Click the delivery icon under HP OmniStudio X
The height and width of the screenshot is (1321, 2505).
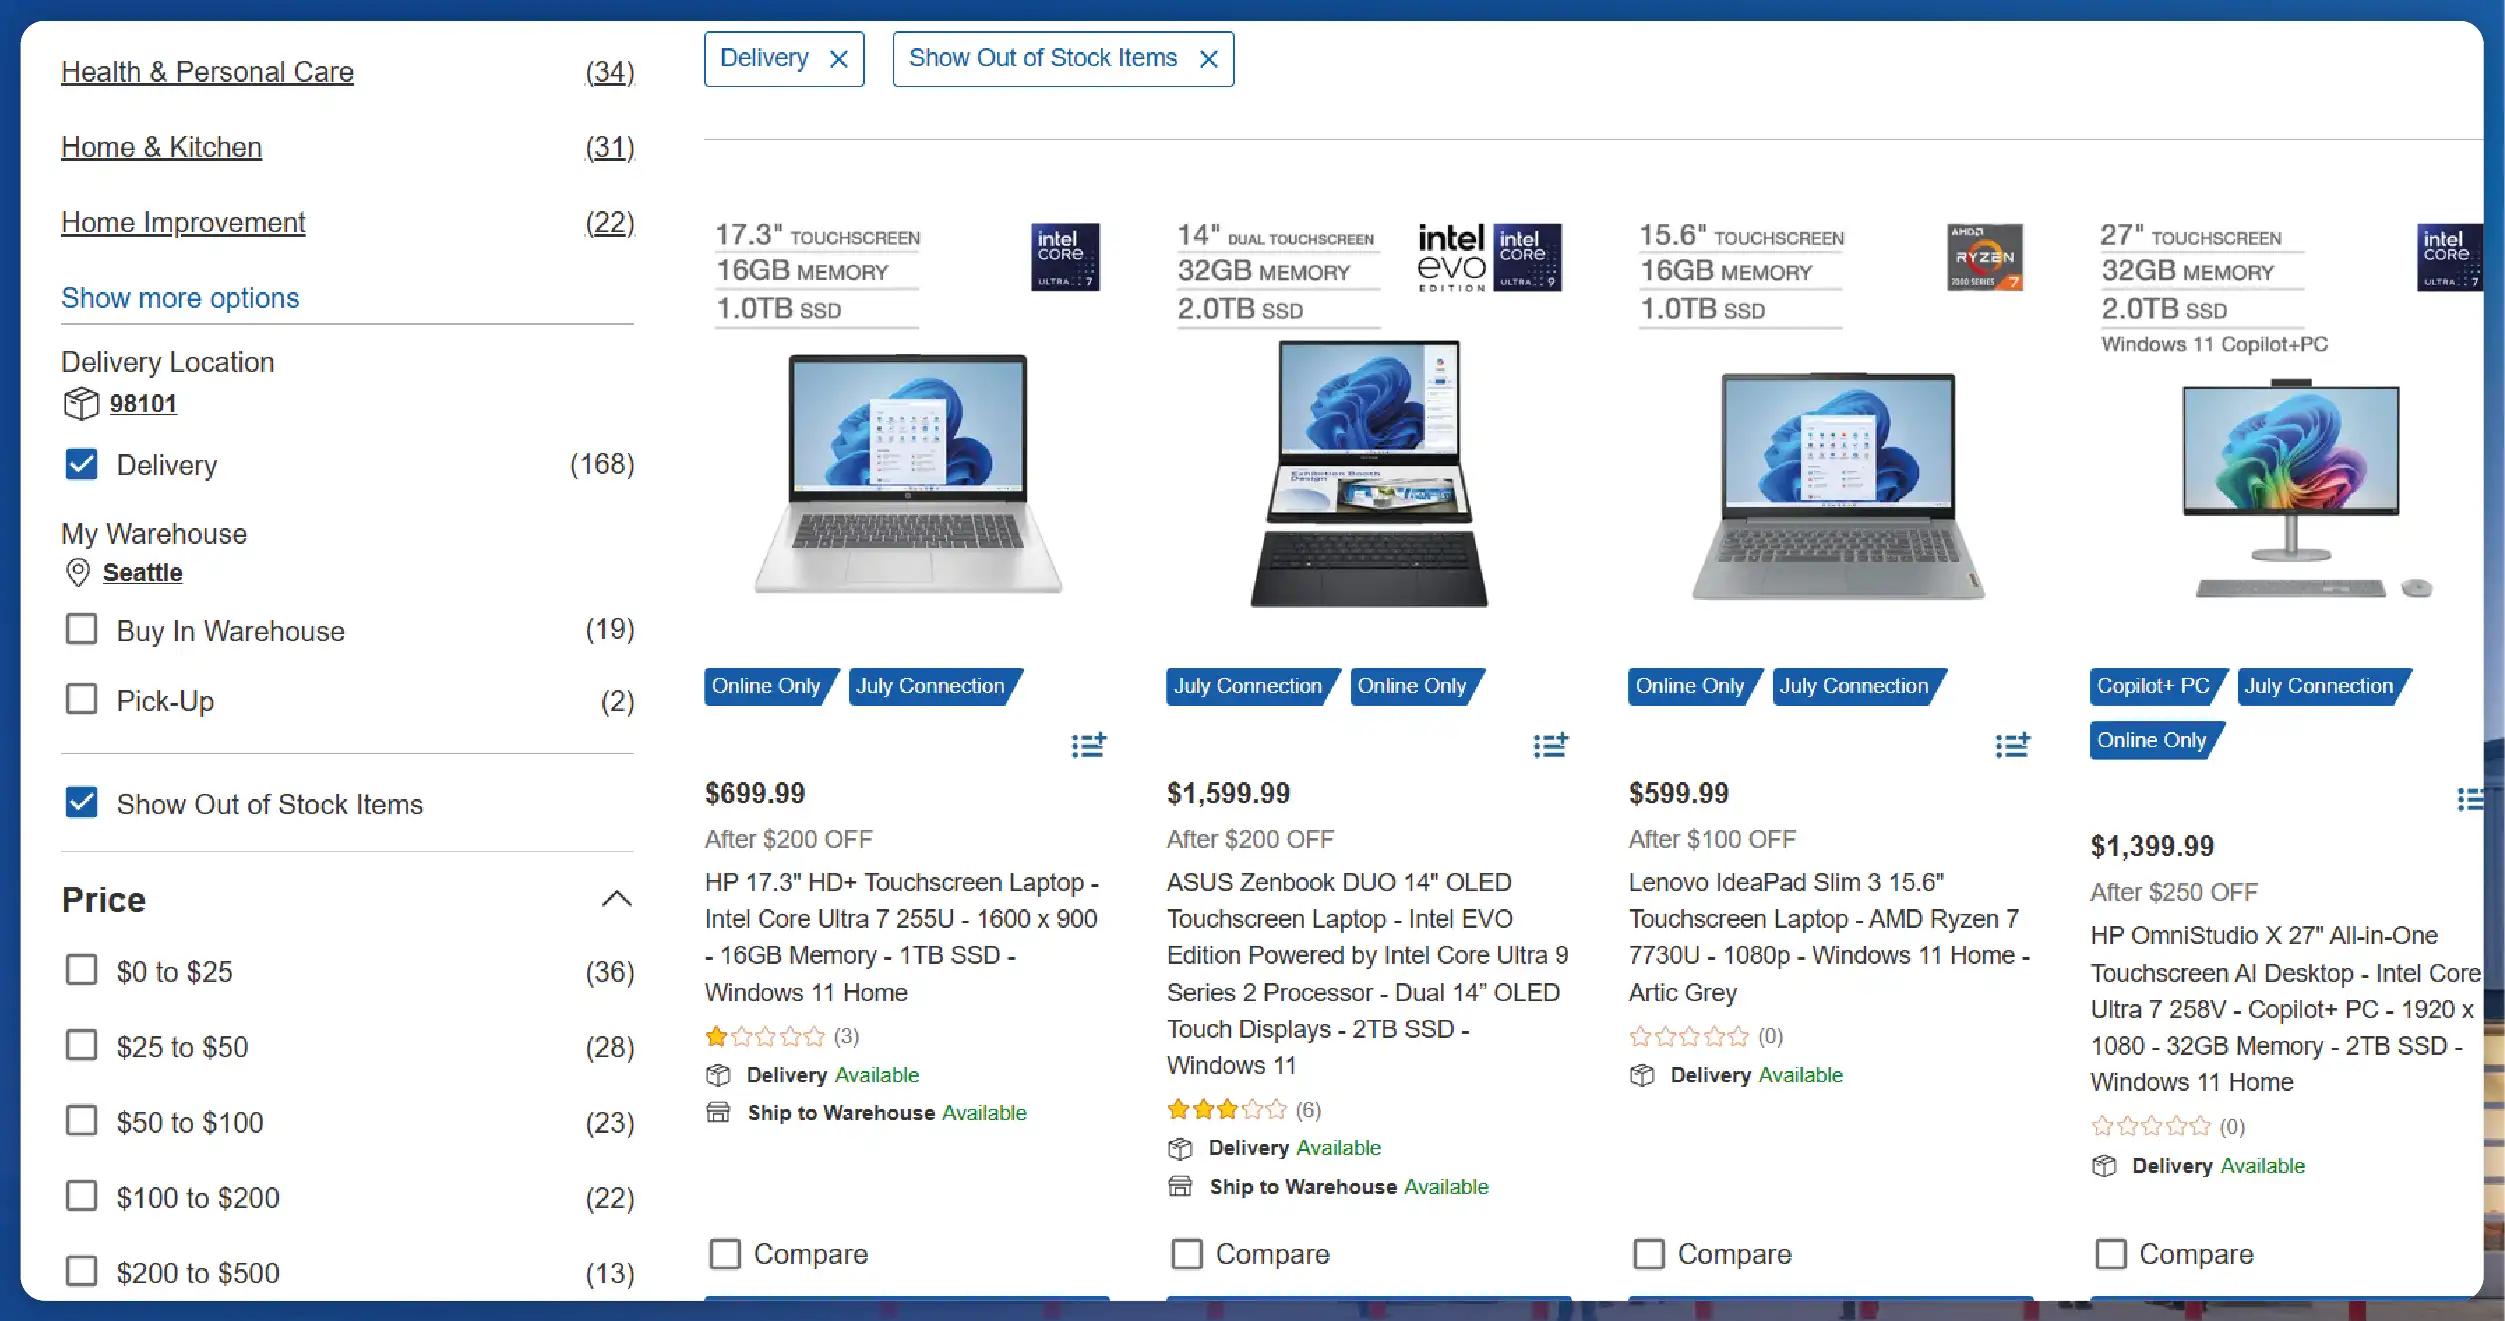[2103, 1166]
